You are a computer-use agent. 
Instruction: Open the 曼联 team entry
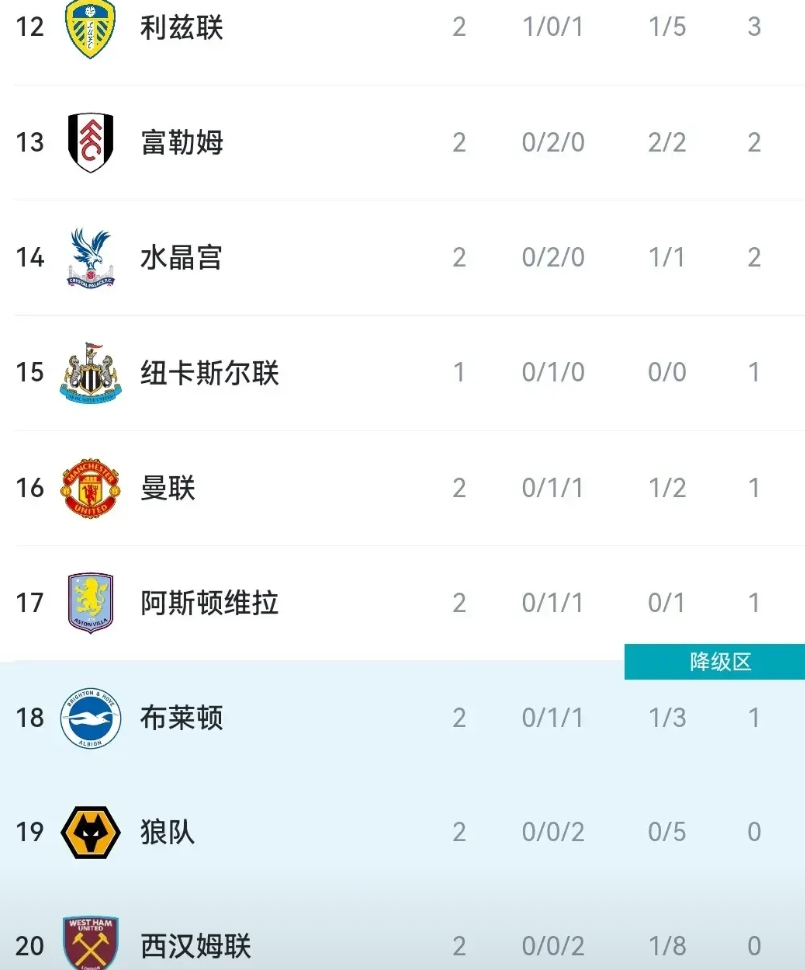coord(168,488)
